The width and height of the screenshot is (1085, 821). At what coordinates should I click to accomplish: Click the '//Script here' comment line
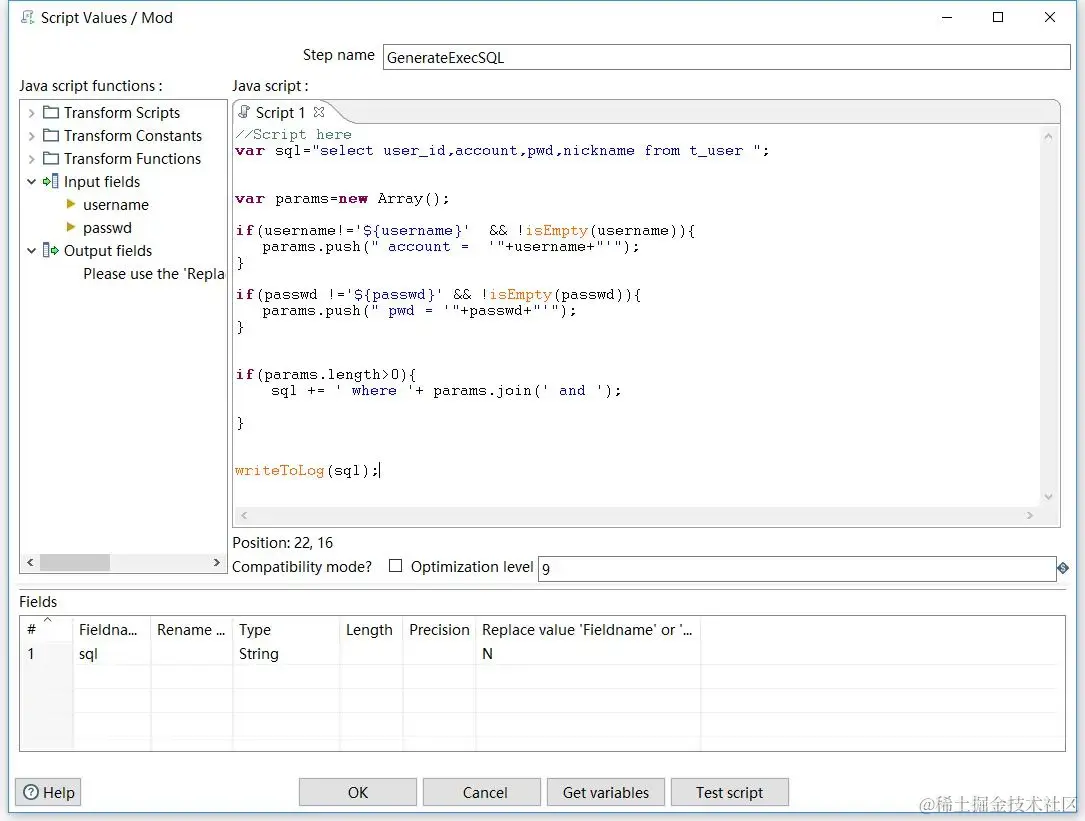[293, 134]
